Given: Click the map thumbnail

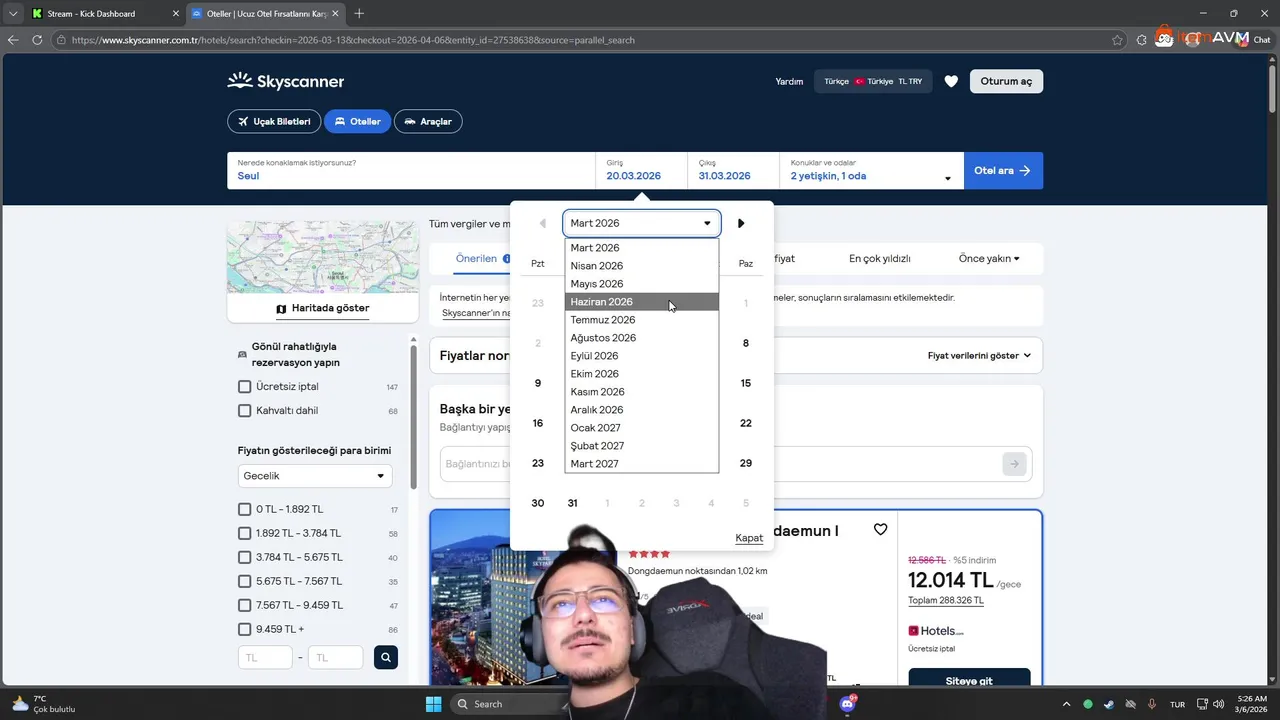Looking at the screenshot, I should 323,257.
